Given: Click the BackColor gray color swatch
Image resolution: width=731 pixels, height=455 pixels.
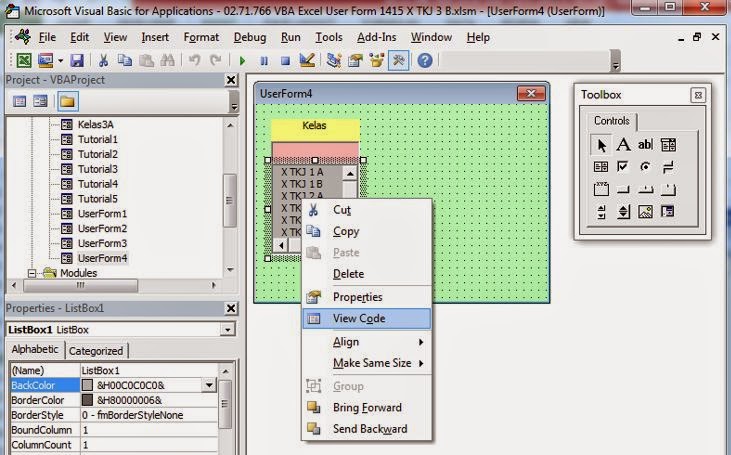Looking at the screenshot, I should [87, 386].
